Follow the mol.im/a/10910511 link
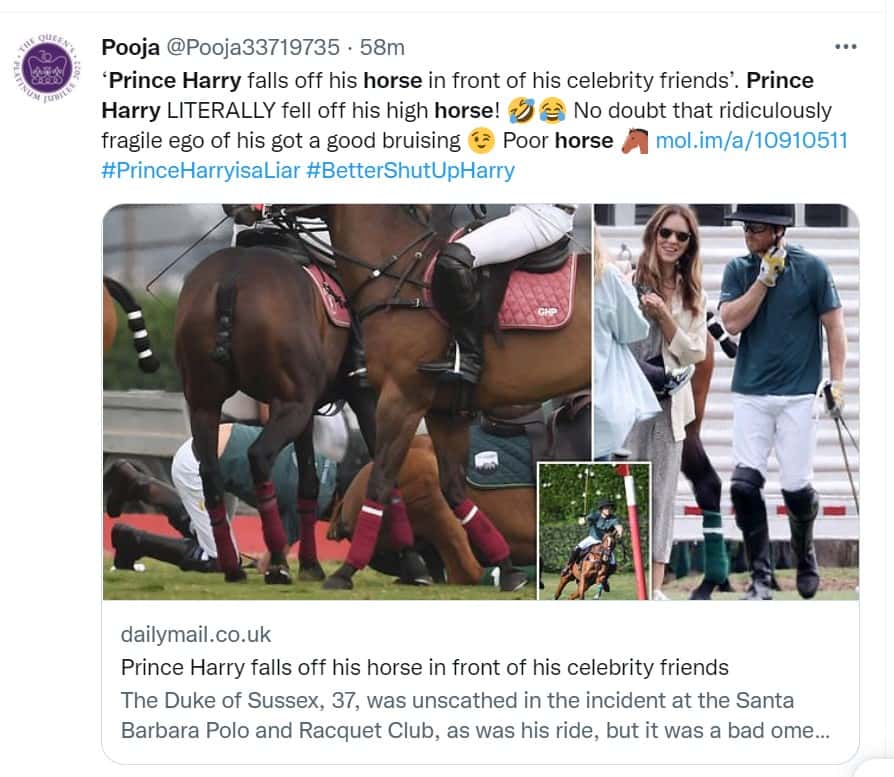Image resolution: width=894 pixels, height=777 pixels. point(751,140)
